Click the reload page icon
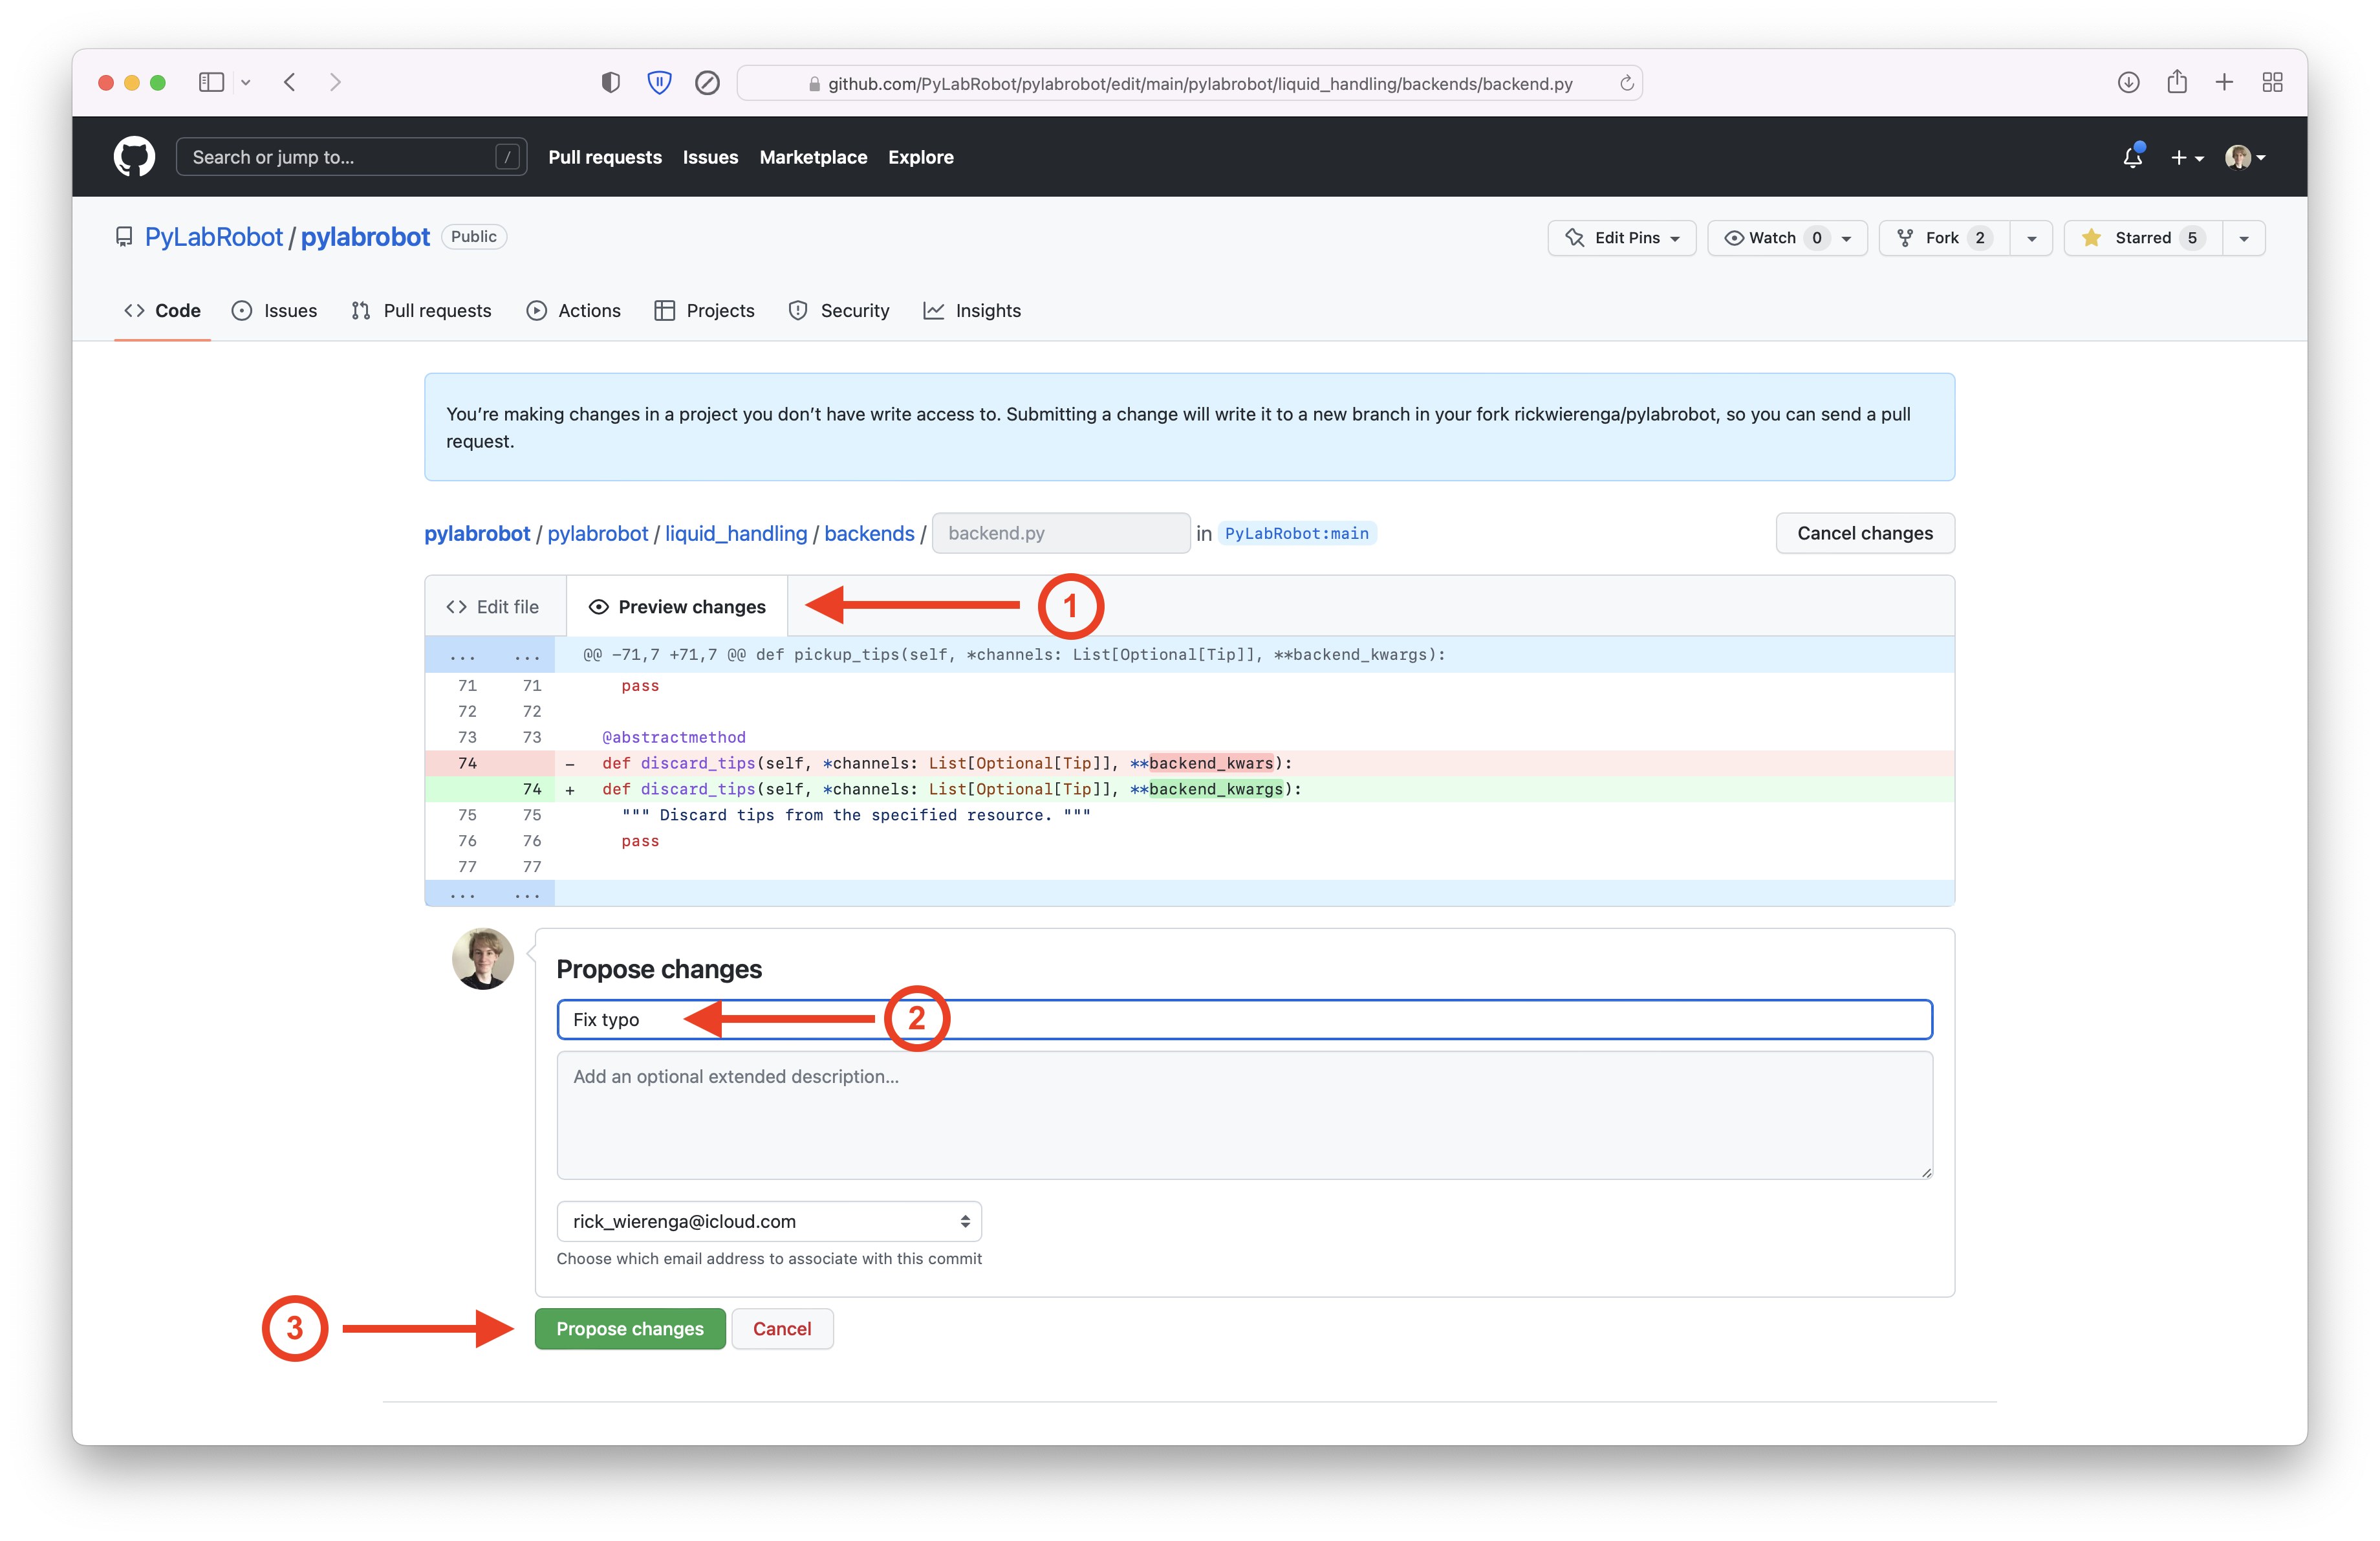The width and height of the screenshot is (2380, 1541). [x=1626, y=83]
